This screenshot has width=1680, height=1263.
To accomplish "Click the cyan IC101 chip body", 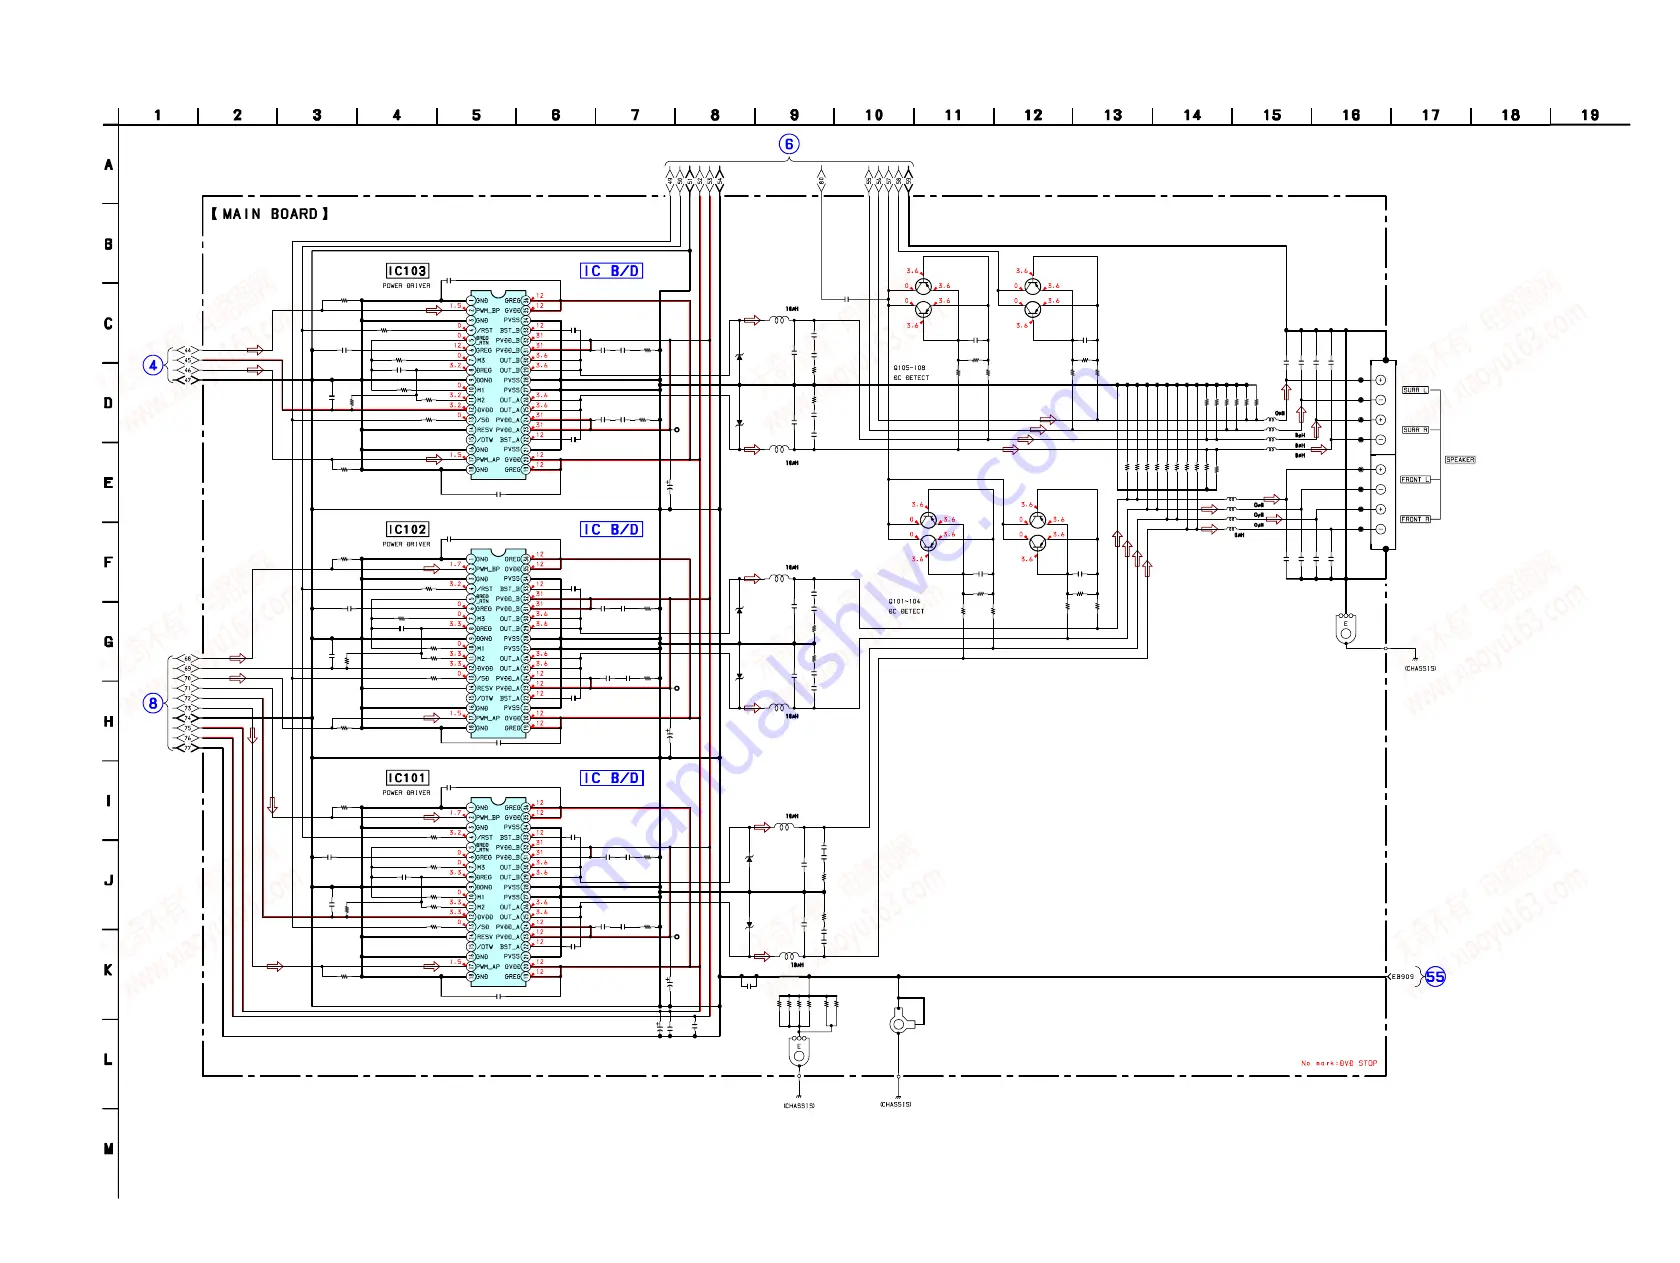I will point(498,892).
